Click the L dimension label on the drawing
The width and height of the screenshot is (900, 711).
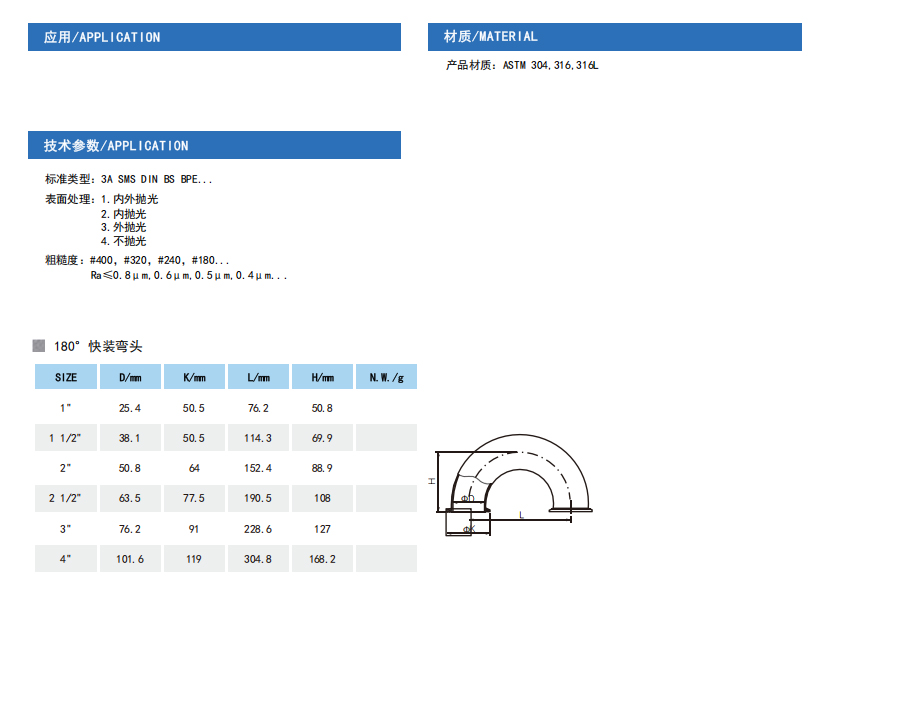point(521,515)
